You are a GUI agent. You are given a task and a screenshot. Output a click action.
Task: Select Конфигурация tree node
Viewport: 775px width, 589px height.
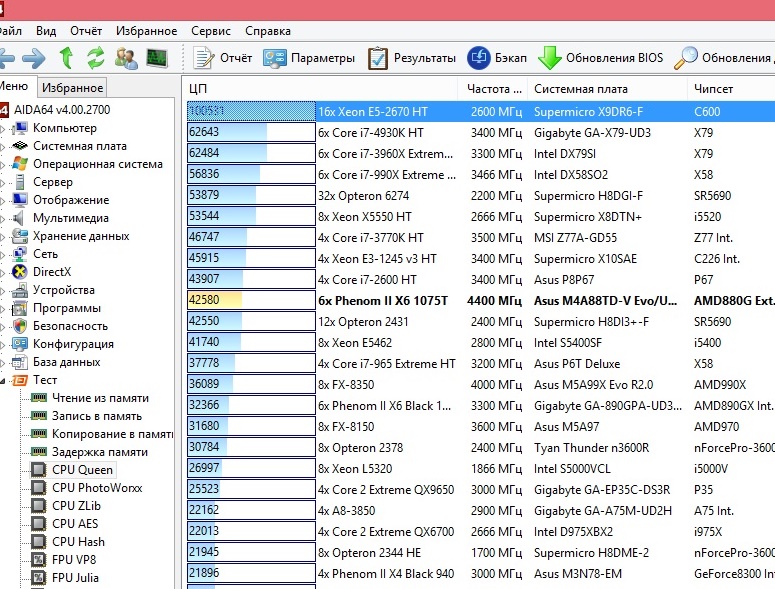click(73, 344)
